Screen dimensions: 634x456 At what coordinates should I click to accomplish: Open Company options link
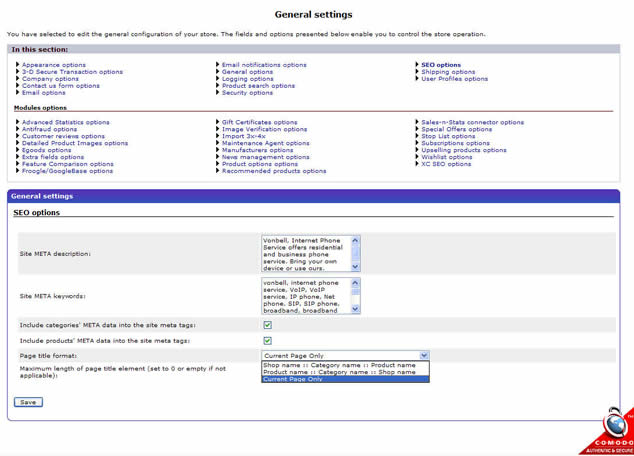[x=50, y=78]
